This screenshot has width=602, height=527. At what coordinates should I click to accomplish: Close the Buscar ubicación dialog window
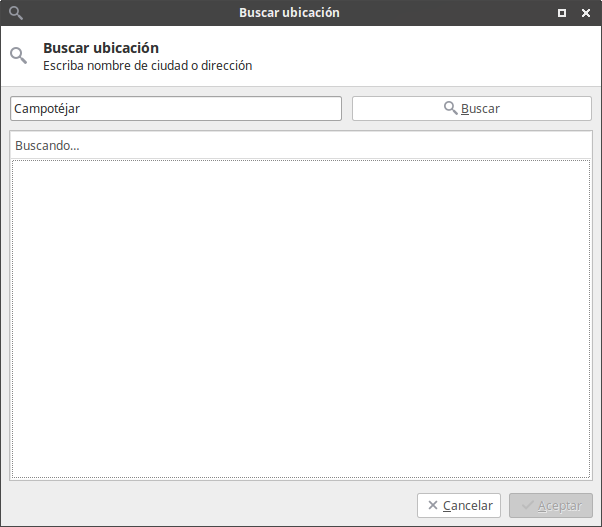tap(585, 13)
